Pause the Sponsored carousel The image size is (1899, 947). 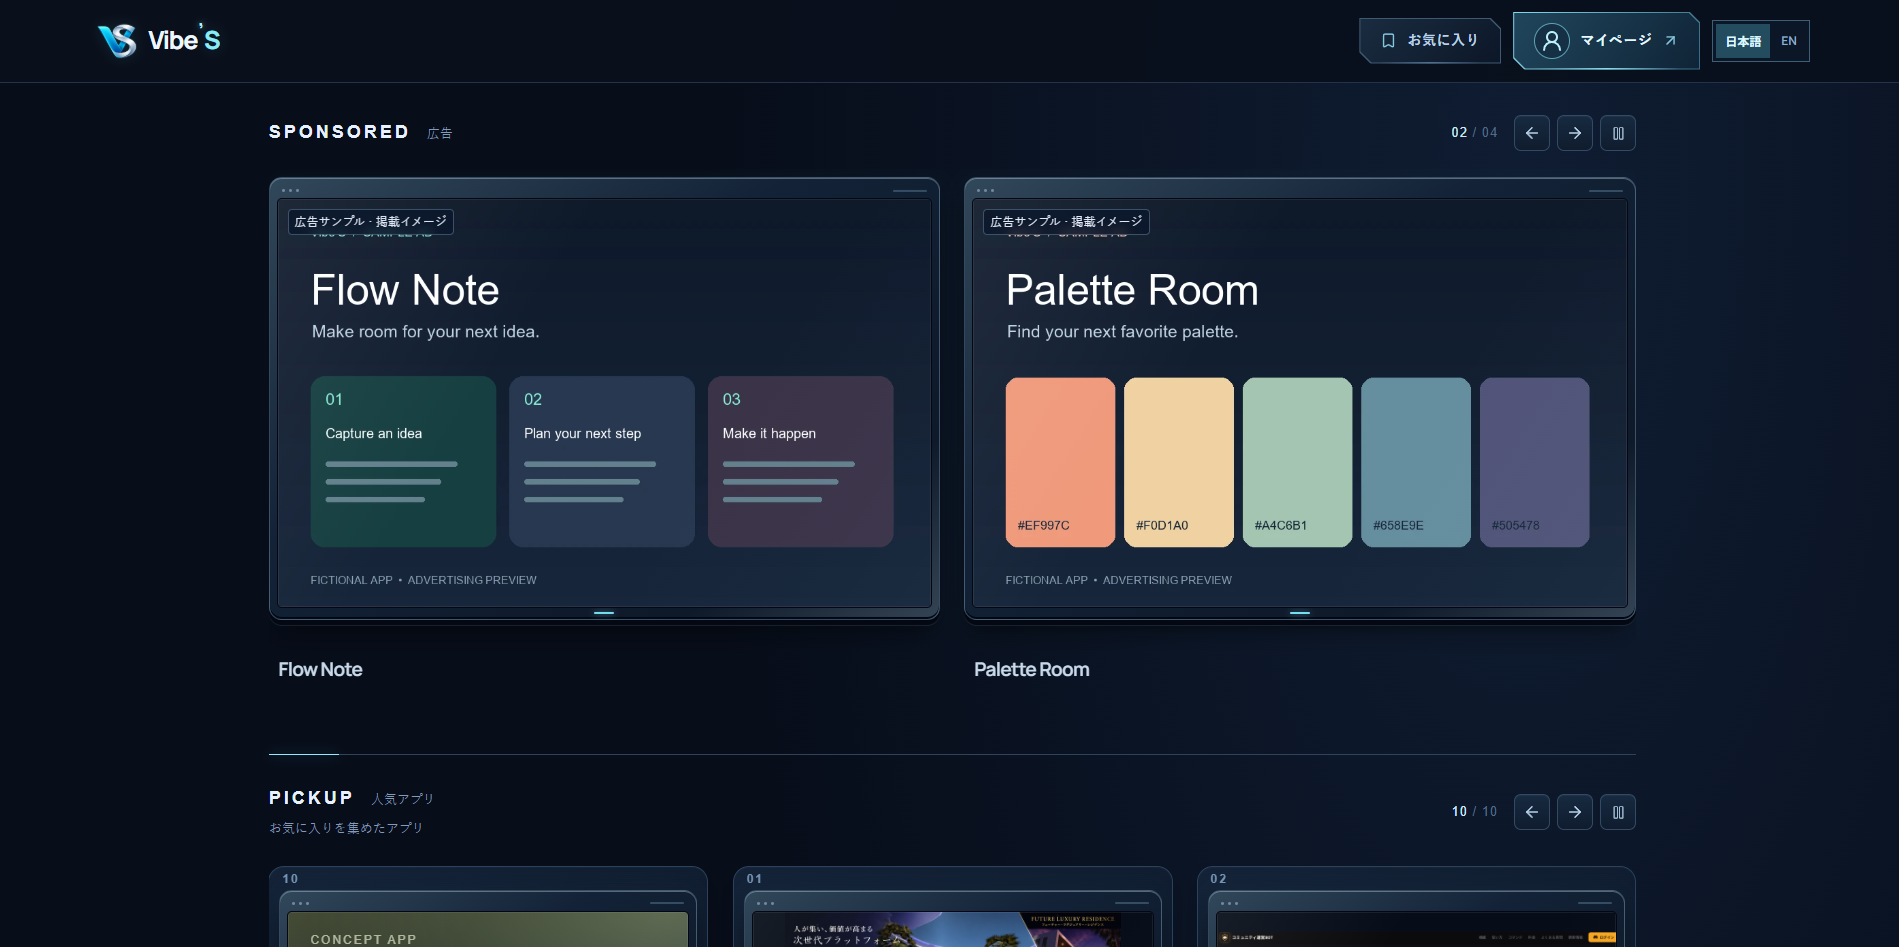[1618, 133]
